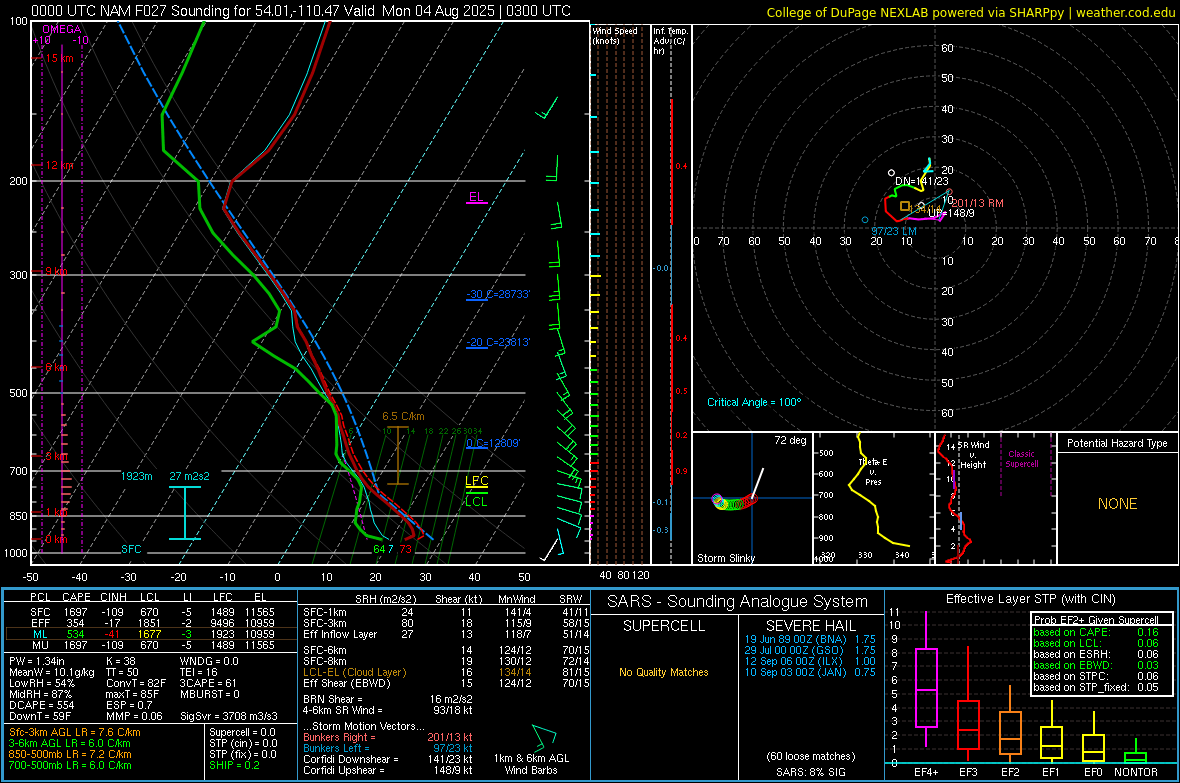Click the SHIP = 0.2 value
Screen dimensions: 1180x783
pyautogui.click(x=234, y=765)
